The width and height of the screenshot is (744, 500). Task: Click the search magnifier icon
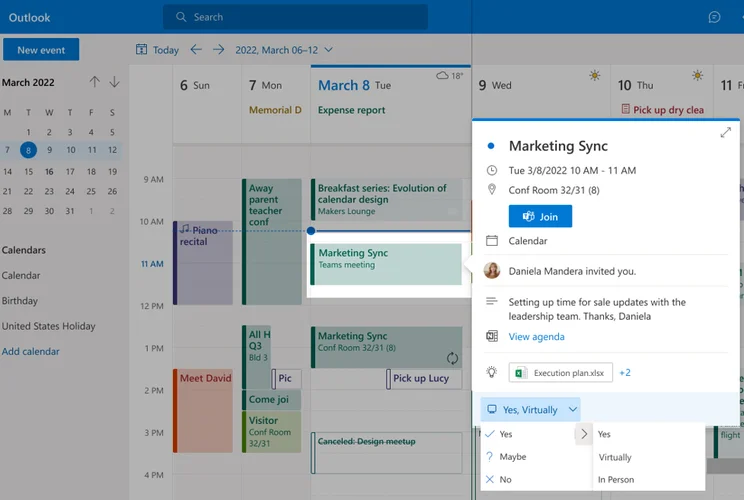[181, 17]
